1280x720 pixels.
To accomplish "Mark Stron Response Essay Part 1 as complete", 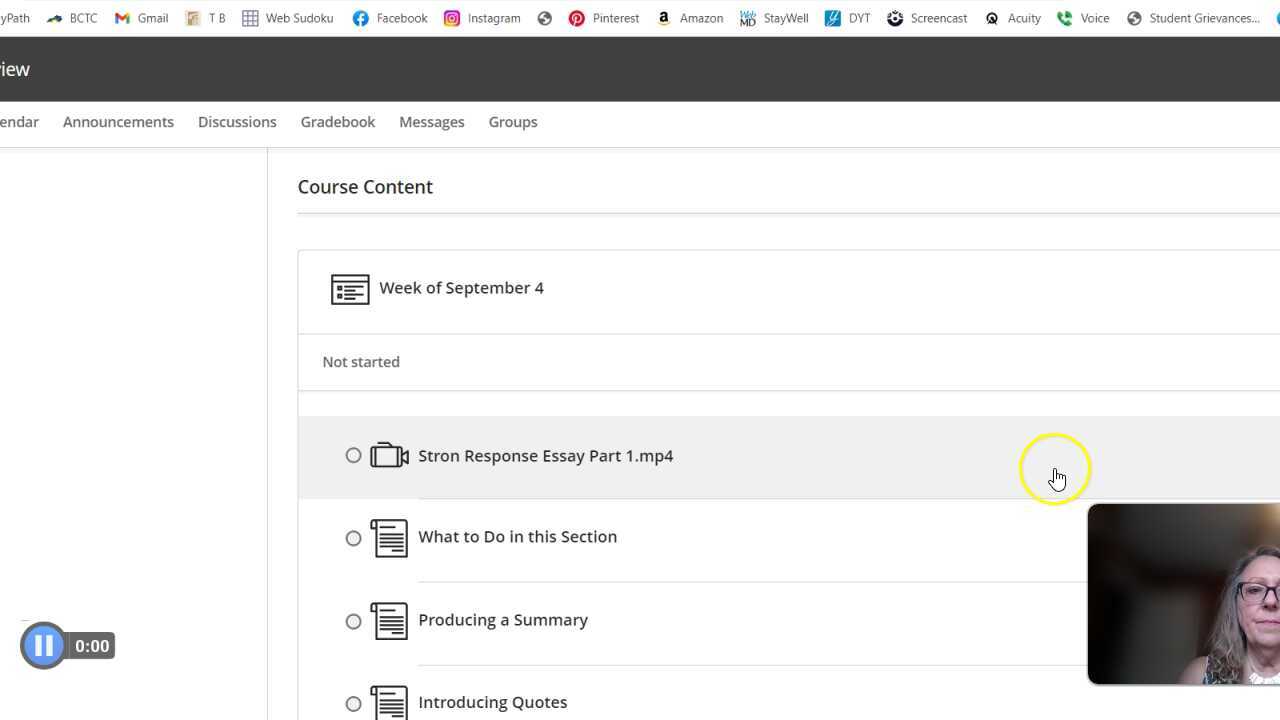I will (x=353, y=456).
